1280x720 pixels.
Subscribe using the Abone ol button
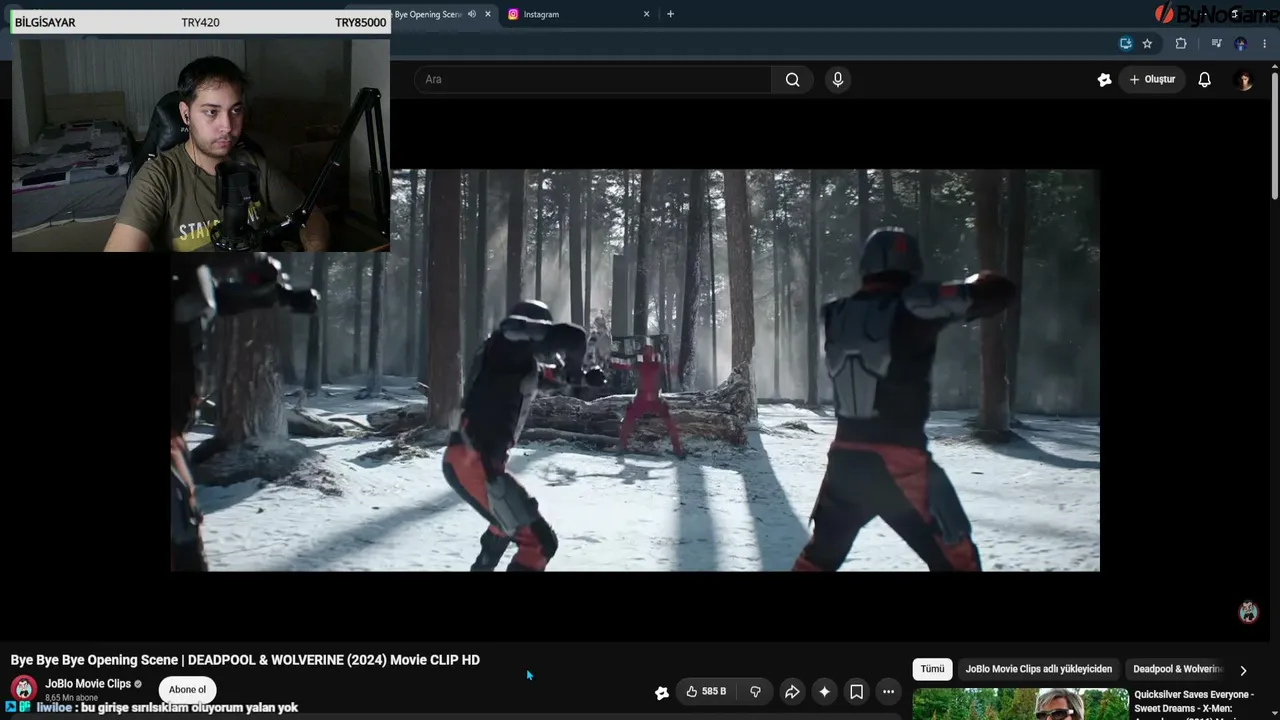(187, 689)
